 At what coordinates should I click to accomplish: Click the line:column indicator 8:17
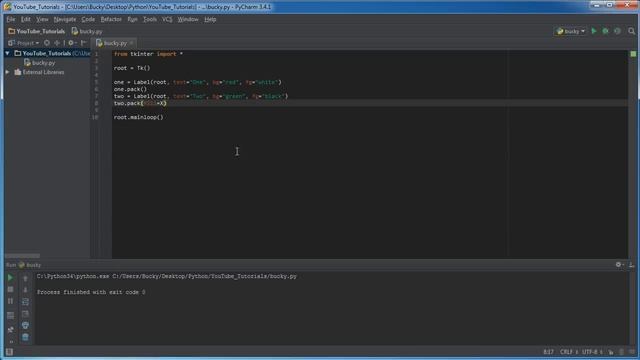549,352
